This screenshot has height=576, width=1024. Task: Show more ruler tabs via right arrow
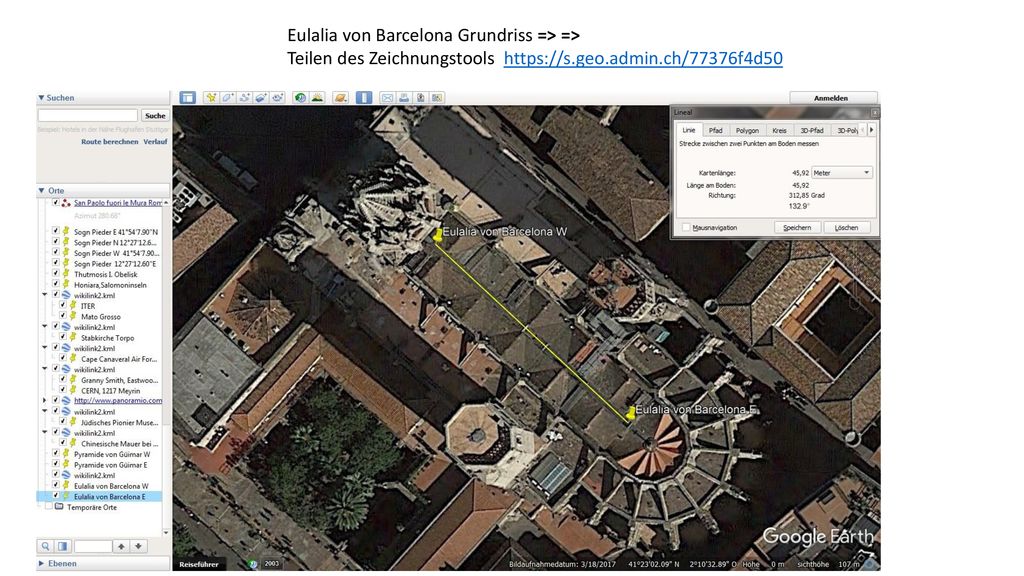coord(871,130)
